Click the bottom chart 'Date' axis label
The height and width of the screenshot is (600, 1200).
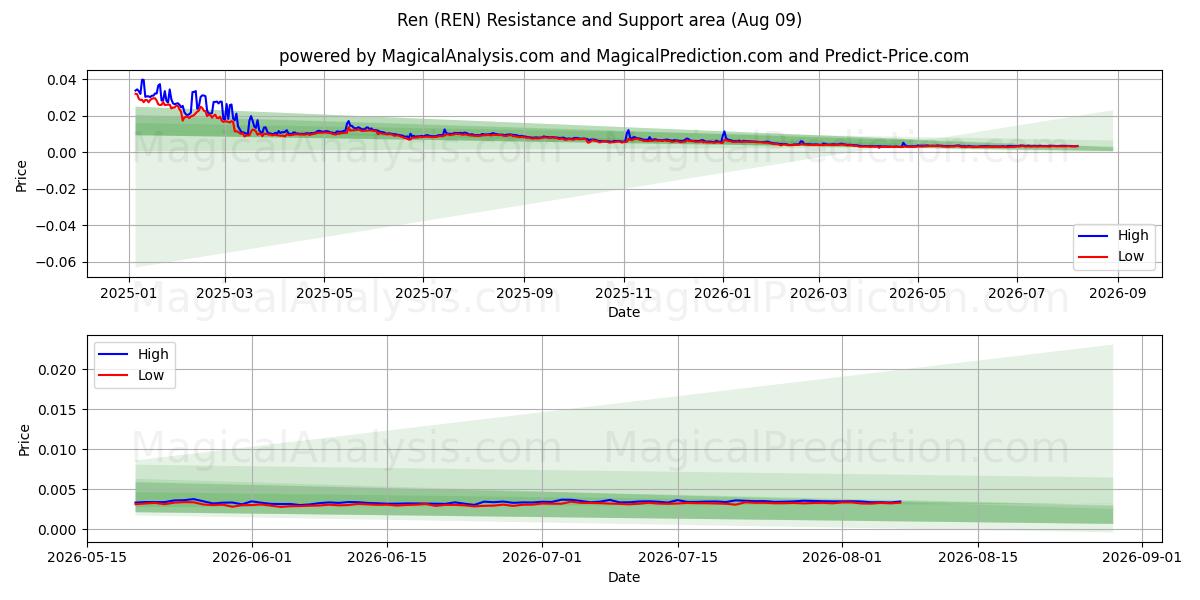click(624, 577)
